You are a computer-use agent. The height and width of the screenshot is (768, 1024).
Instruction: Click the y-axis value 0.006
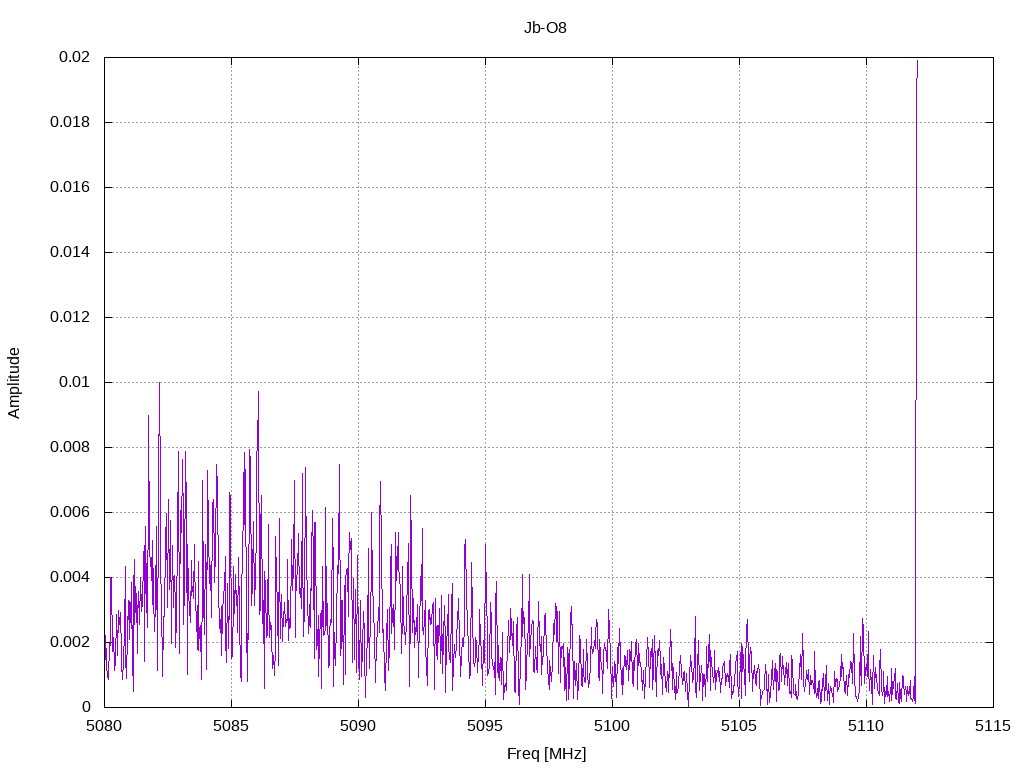[x=70, y=512]
